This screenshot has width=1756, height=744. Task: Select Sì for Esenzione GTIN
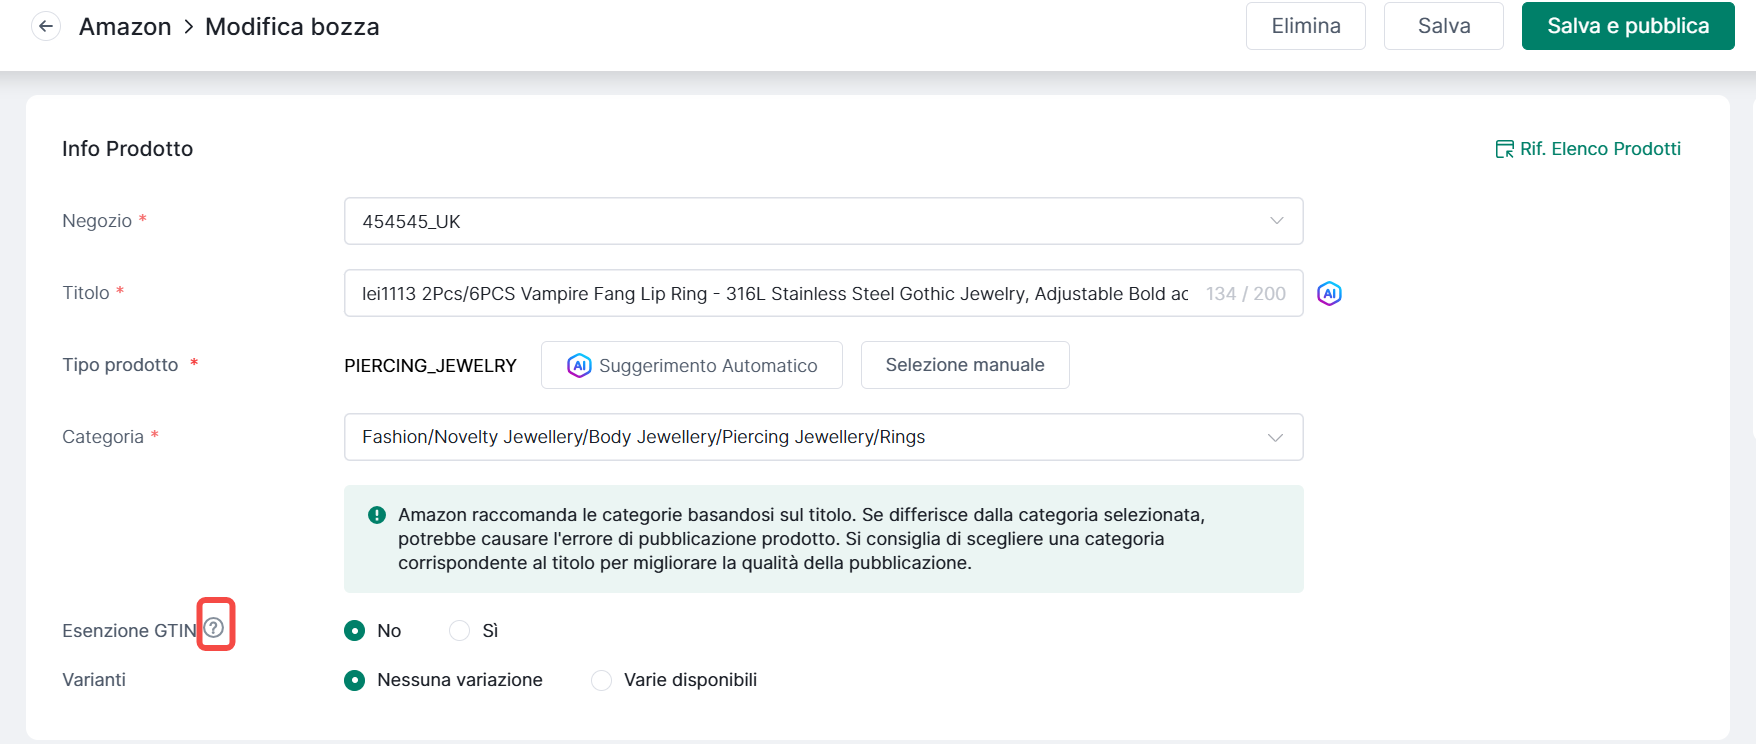coord(460,631)
